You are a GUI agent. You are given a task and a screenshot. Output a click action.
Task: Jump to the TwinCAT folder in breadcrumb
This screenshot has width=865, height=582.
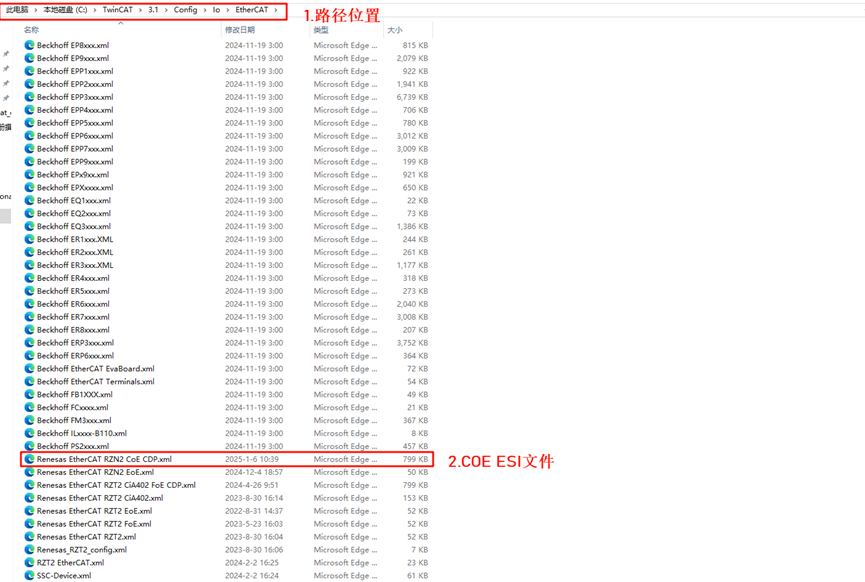[x=118, y=10]
